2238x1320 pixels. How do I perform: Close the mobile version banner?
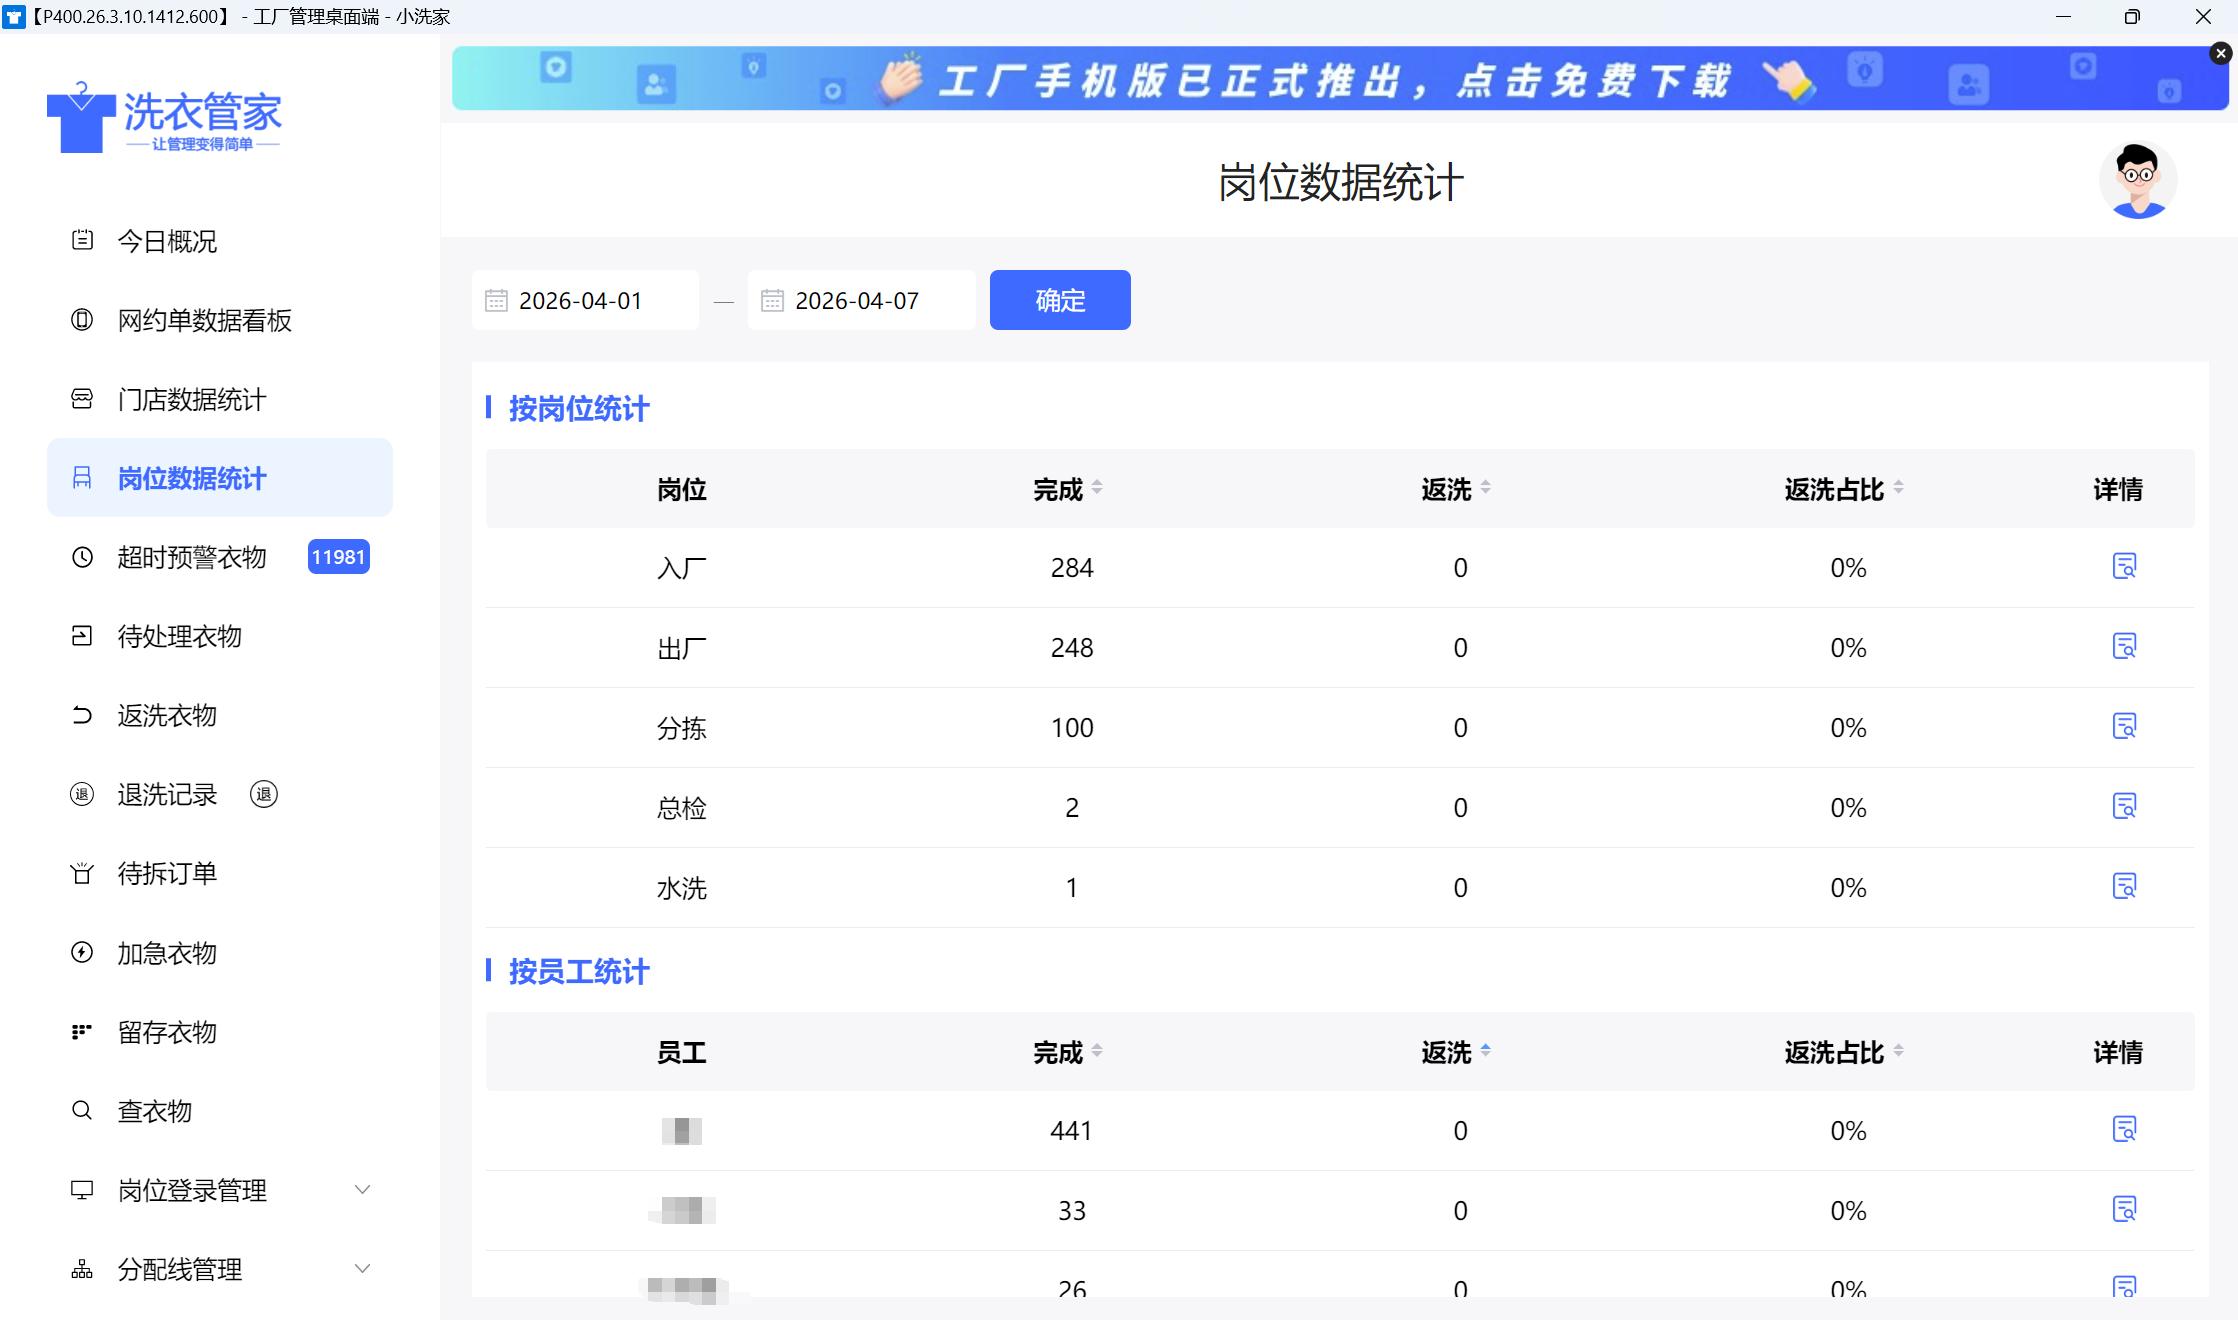[2220, 54]
